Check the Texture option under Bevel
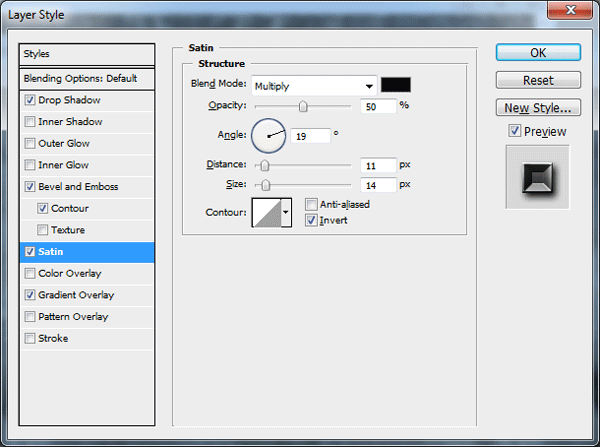600x447 pixels. pyautogui.click(x=42, y=230)
